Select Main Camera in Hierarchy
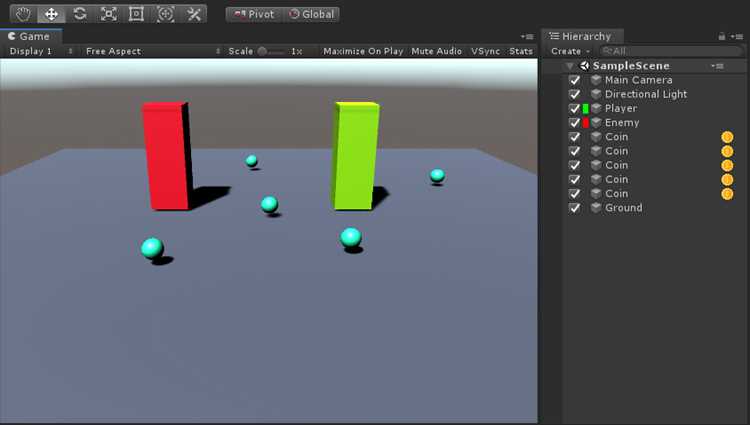The width and height of the screenshot is (750, 425). tap(639, 80)
